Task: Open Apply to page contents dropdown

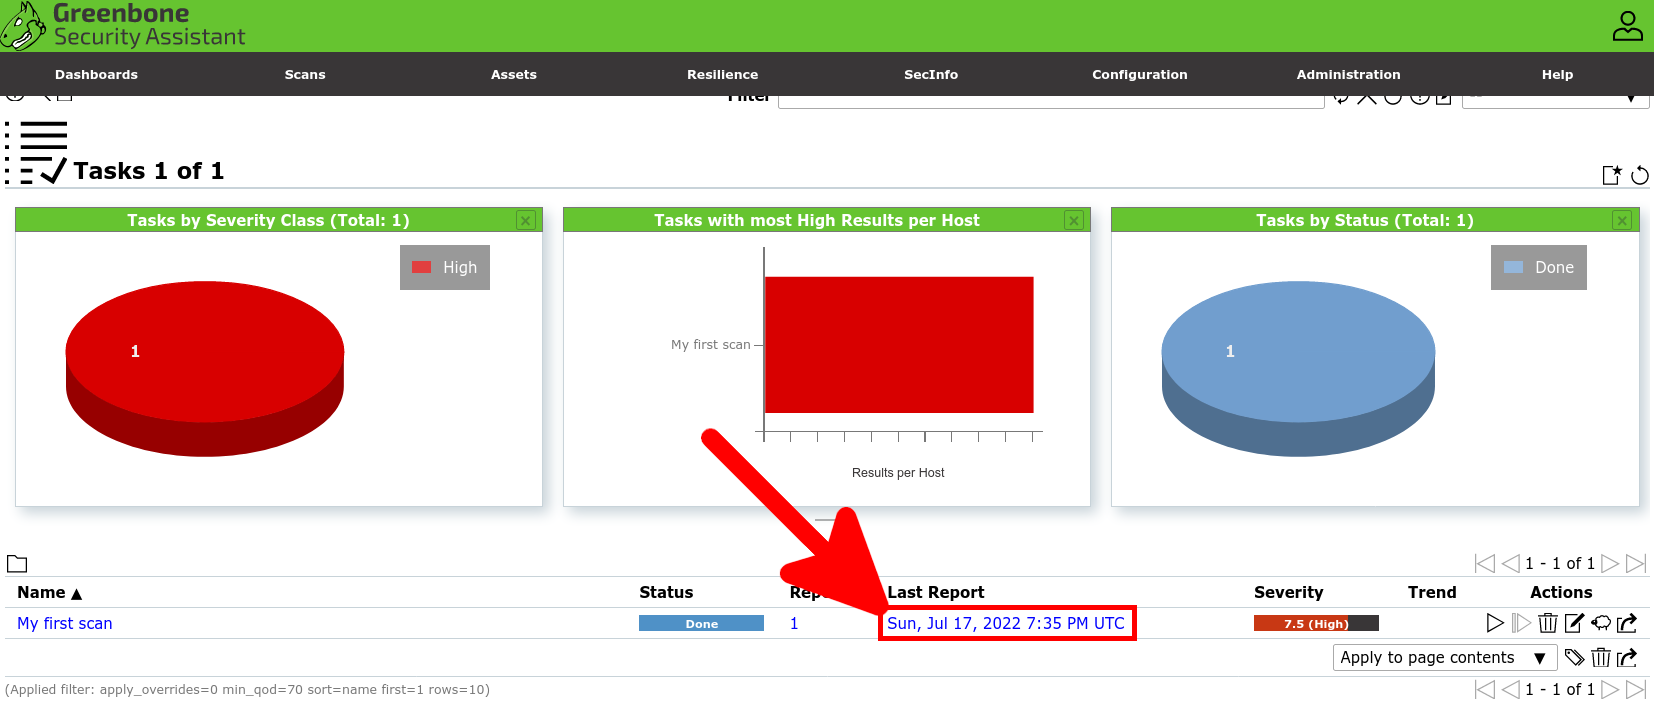Action: [1445, 657]
